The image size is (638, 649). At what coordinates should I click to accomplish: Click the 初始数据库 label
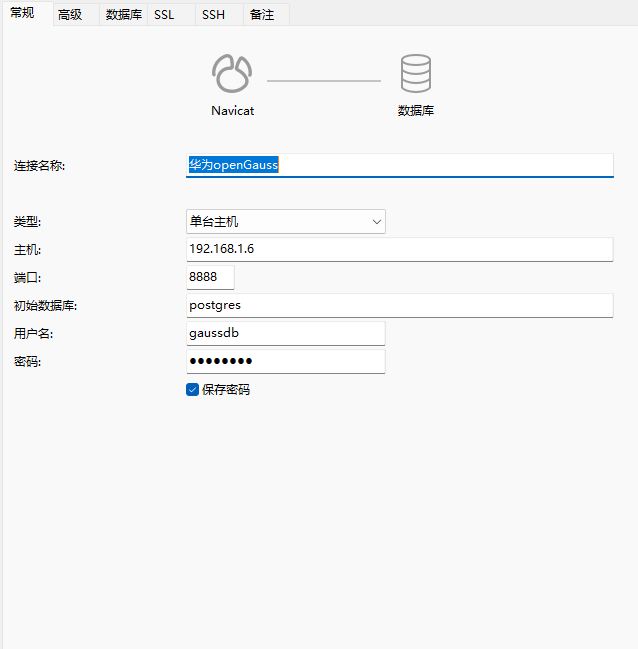(46, 305)
